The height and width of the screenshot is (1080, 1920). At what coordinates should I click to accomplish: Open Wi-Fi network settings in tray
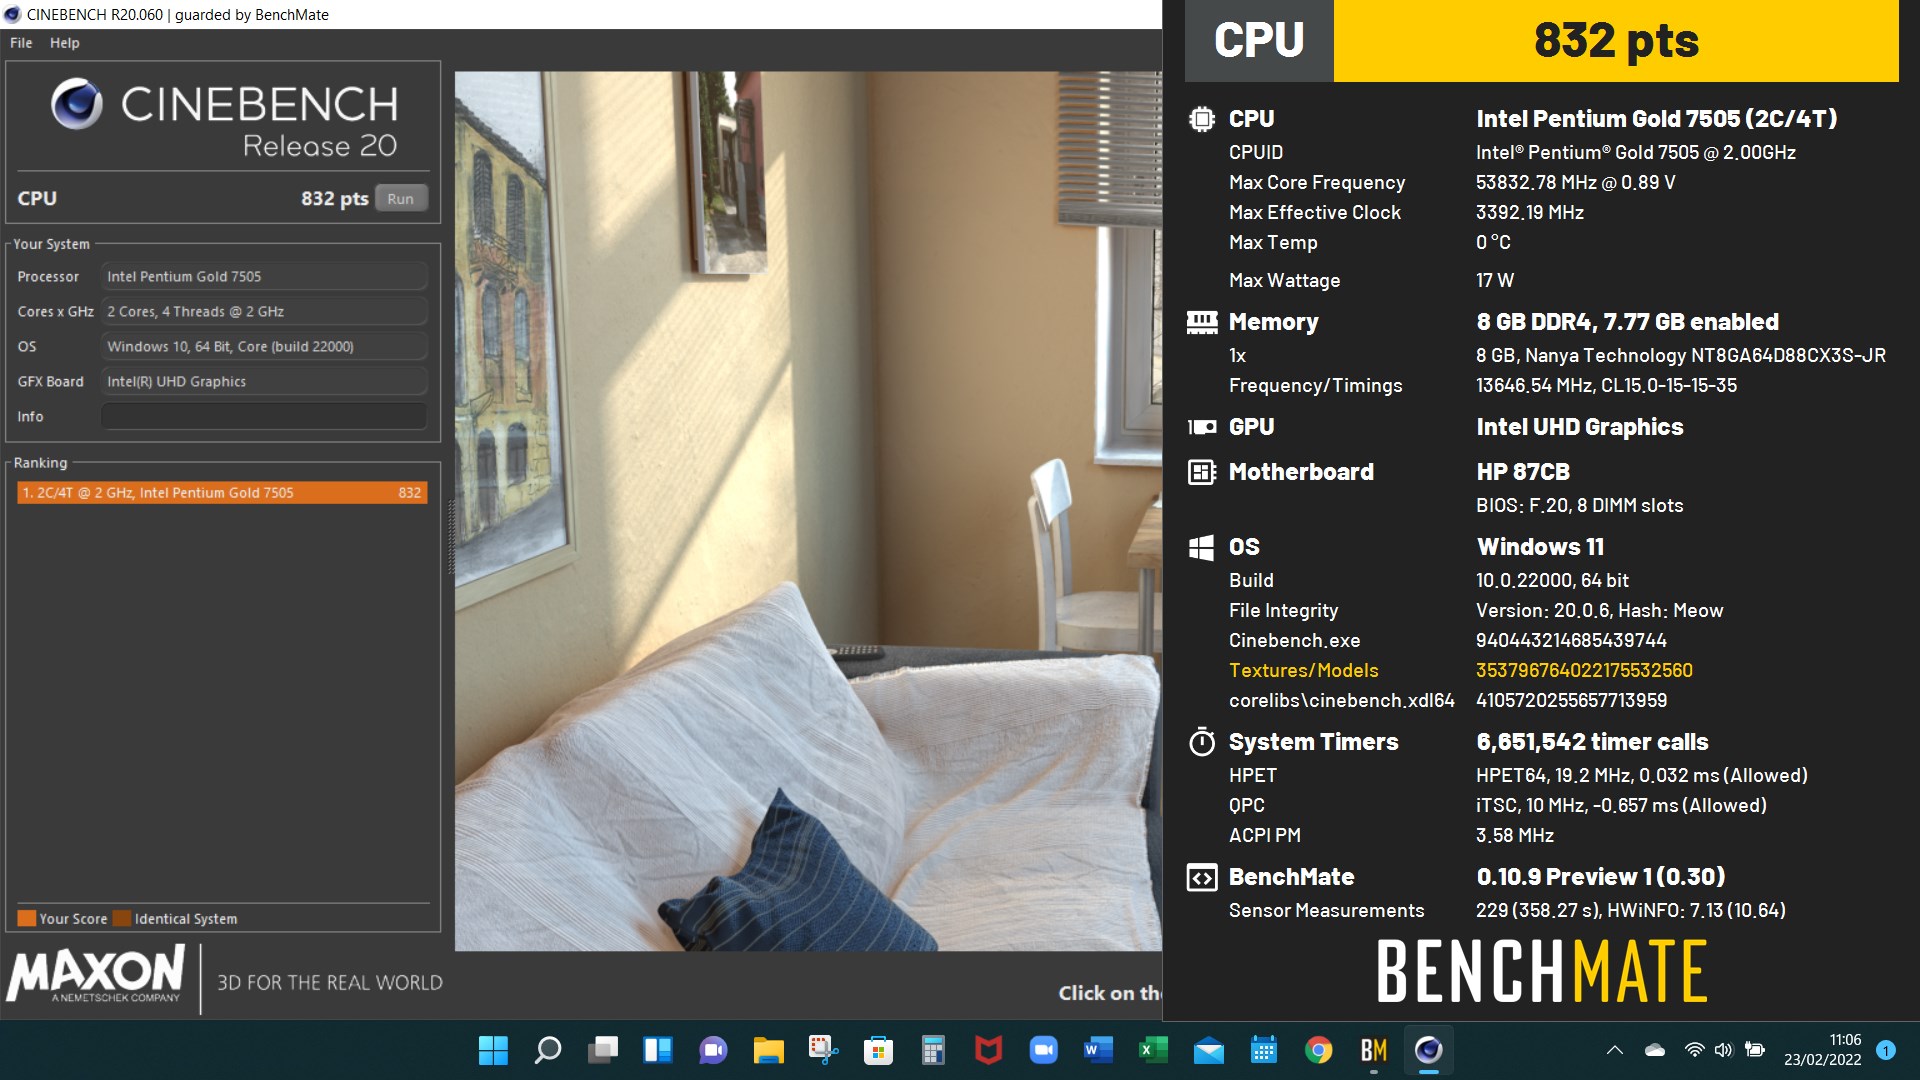1694,1050
